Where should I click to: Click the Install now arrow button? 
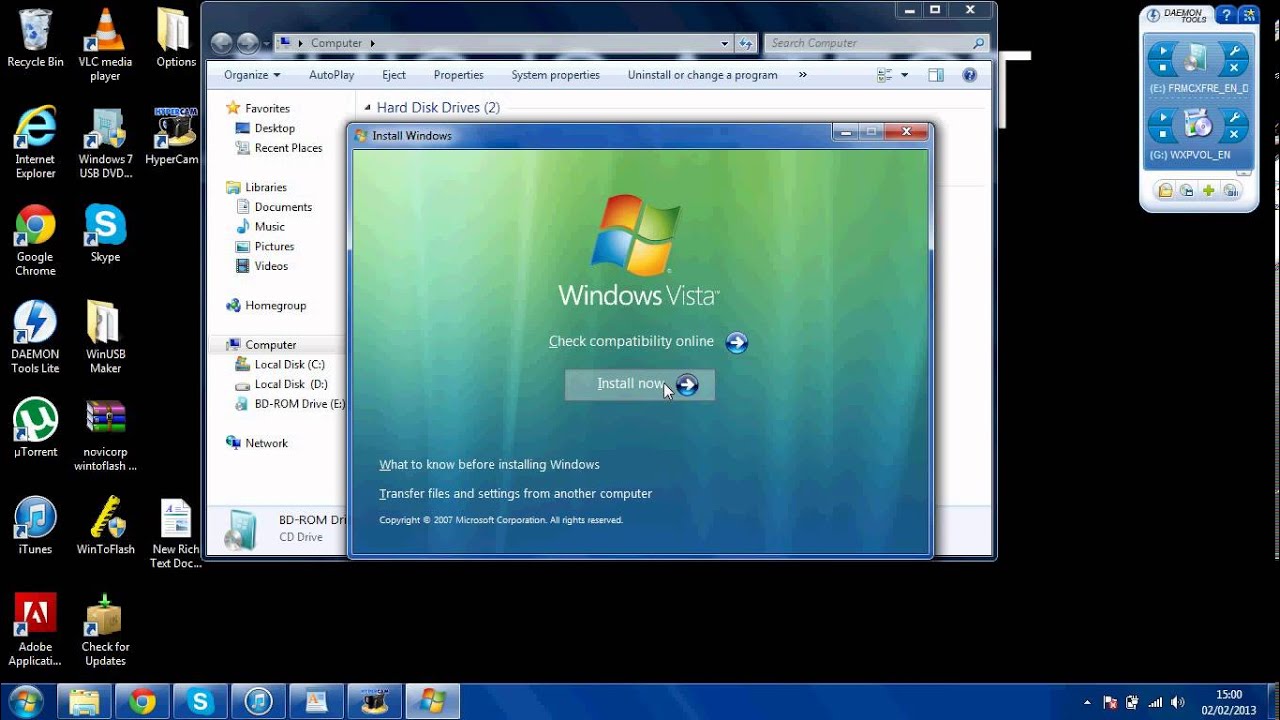pos(687,385)
